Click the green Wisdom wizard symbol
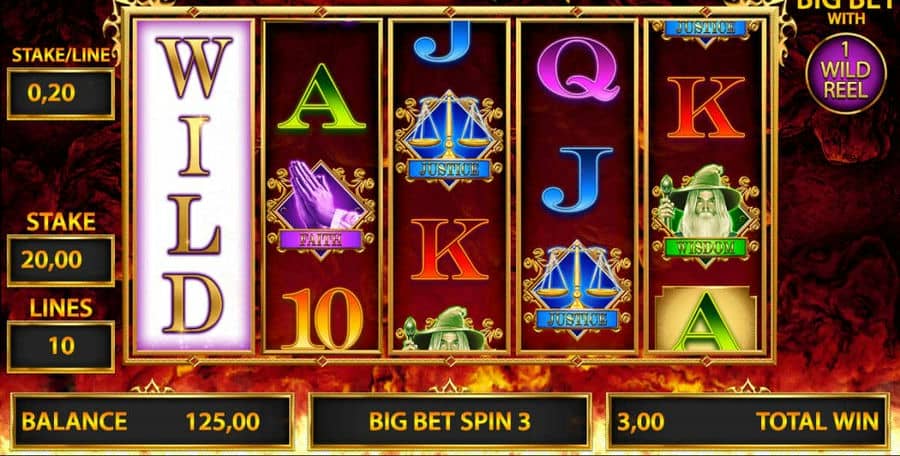 pos(705,215)
